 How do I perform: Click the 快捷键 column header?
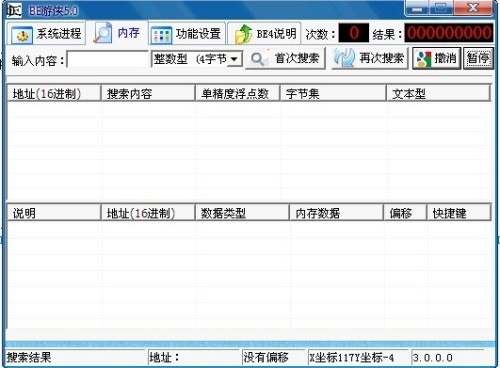(459, 213)
